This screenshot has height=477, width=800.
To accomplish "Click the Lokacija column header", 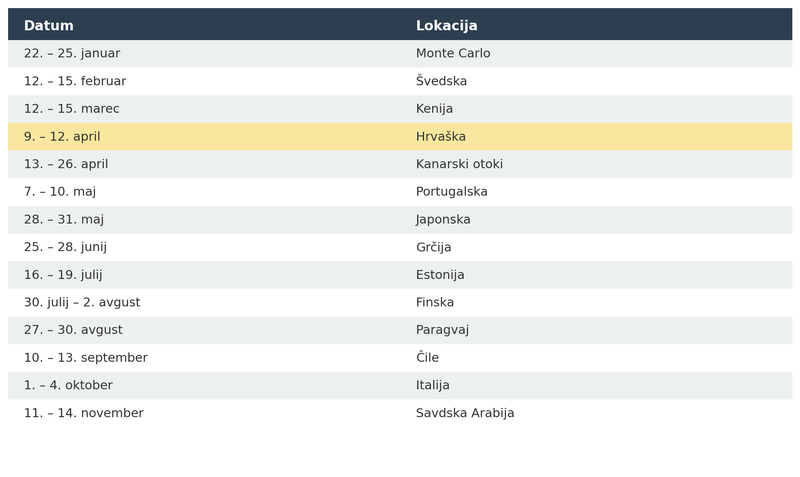I will click(596, 25).
